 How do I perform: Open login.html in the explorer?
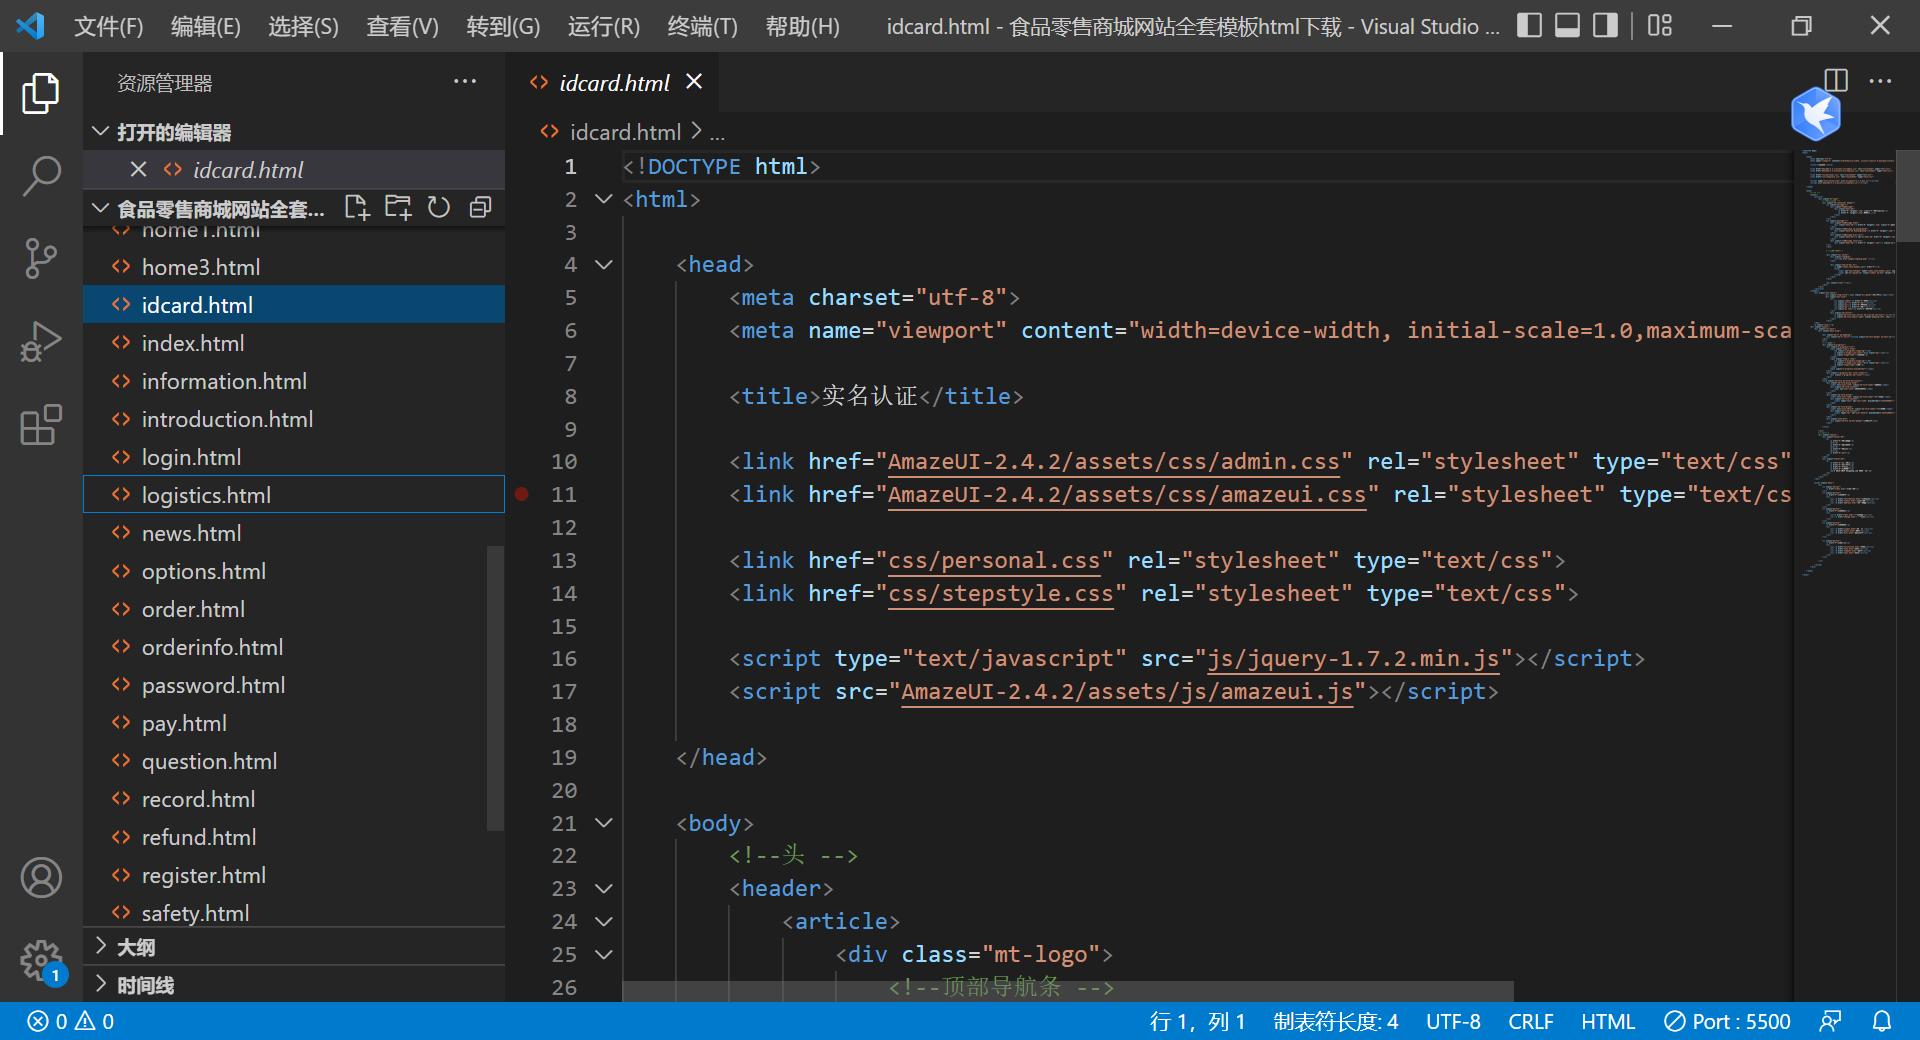[x=294, y=457]
